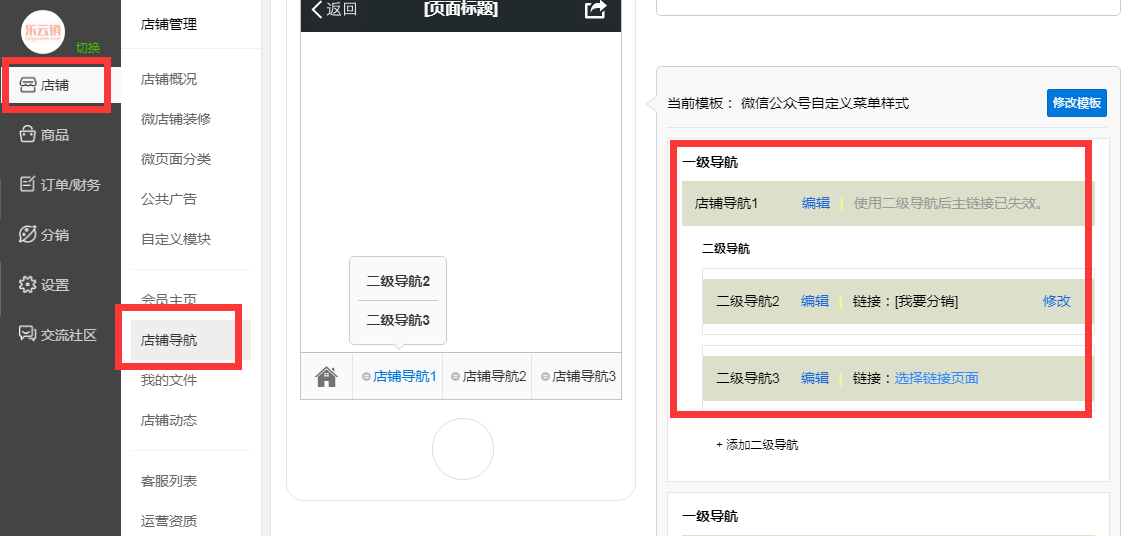Image resolution: width=1131 pixels, height=536 pixels.
Task: Click + 添加二级导航
Action: click(757, 445)
